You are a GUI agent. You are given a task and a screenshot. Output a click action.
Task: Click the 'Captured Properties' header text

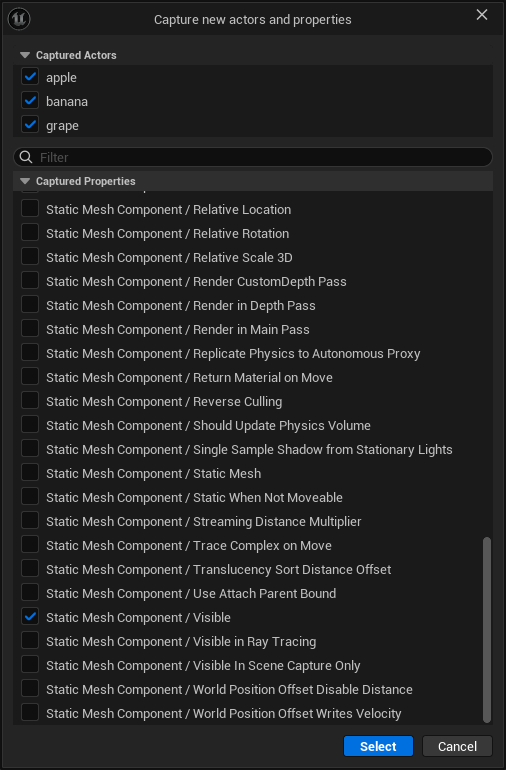pos(85,181)
